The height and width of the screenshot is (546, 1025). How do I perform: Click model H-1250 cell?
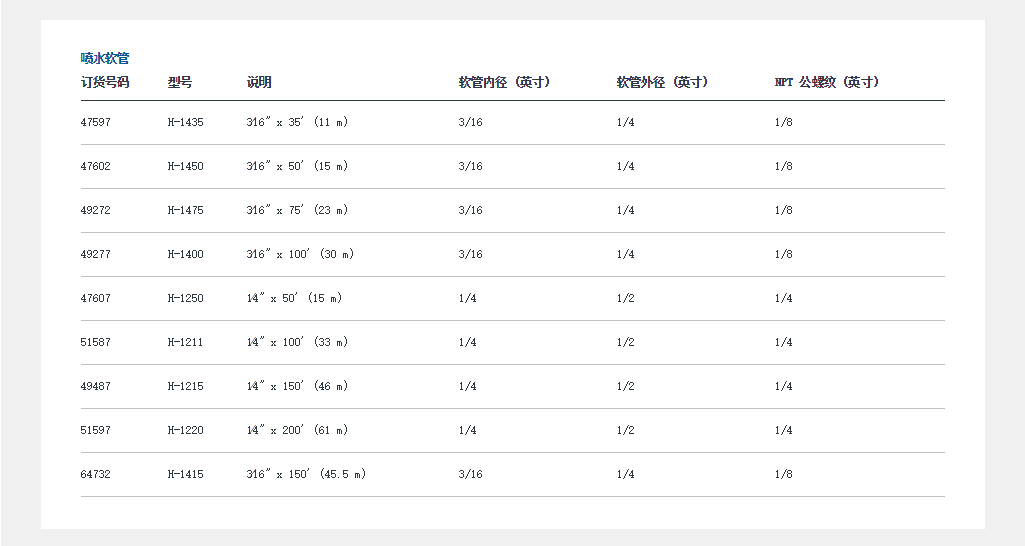(185, 298)
